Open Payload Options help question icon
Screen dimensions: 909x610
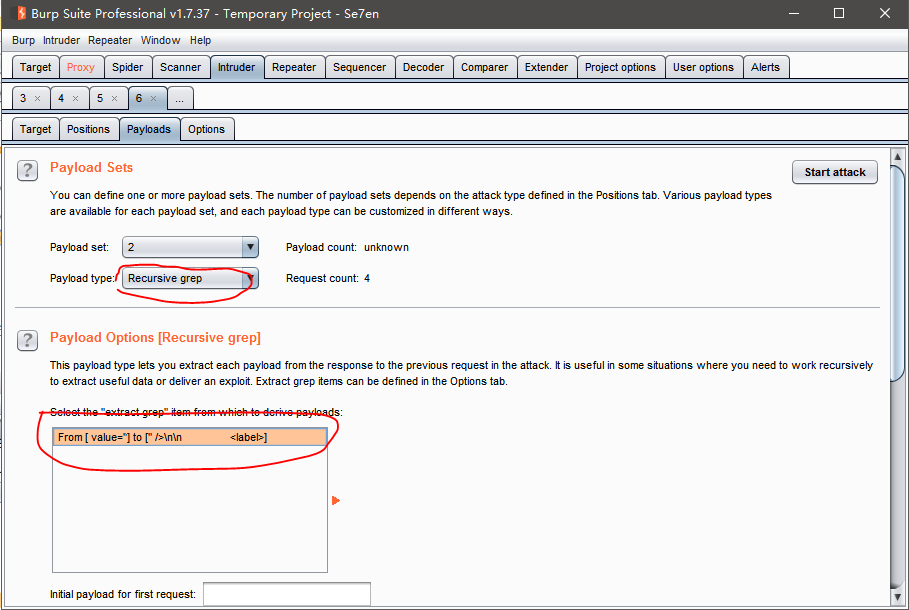[27, 340]
